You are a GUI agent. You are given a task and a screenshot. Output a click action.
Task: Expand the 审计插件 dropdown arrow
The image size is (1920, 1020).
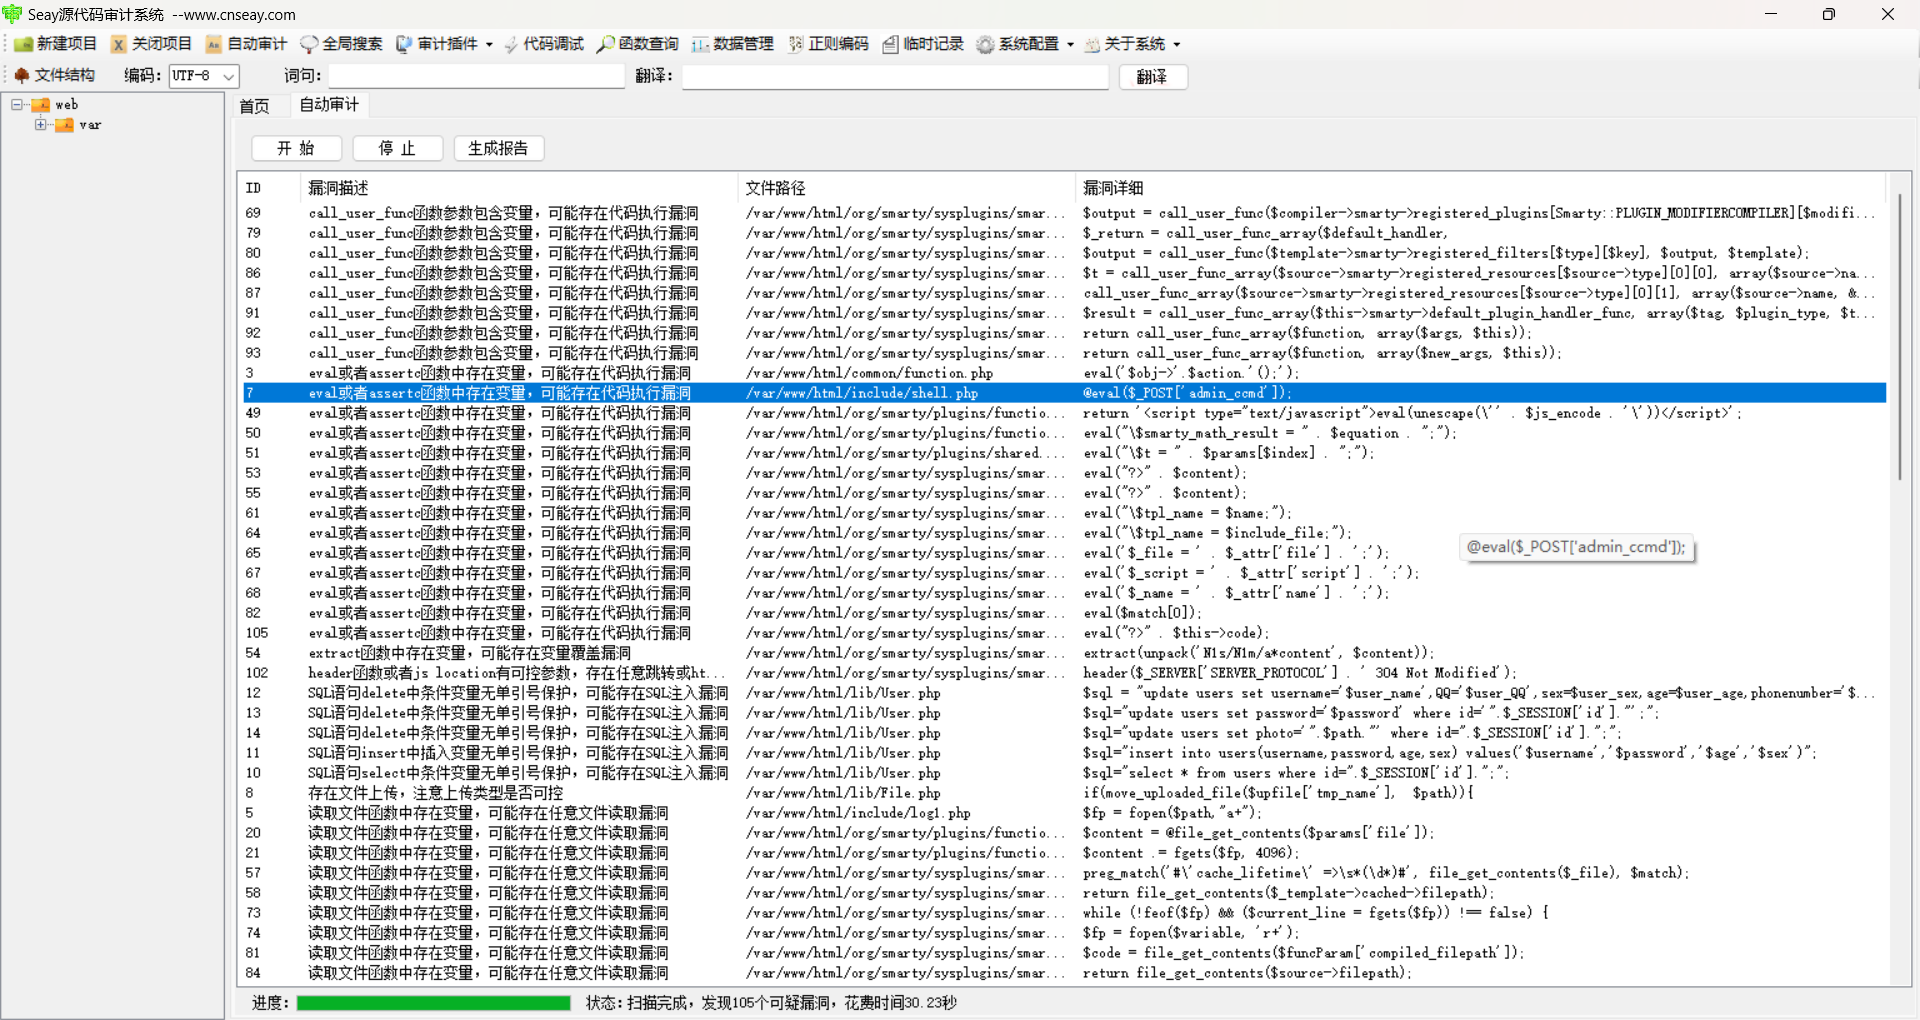coord(489,44)
